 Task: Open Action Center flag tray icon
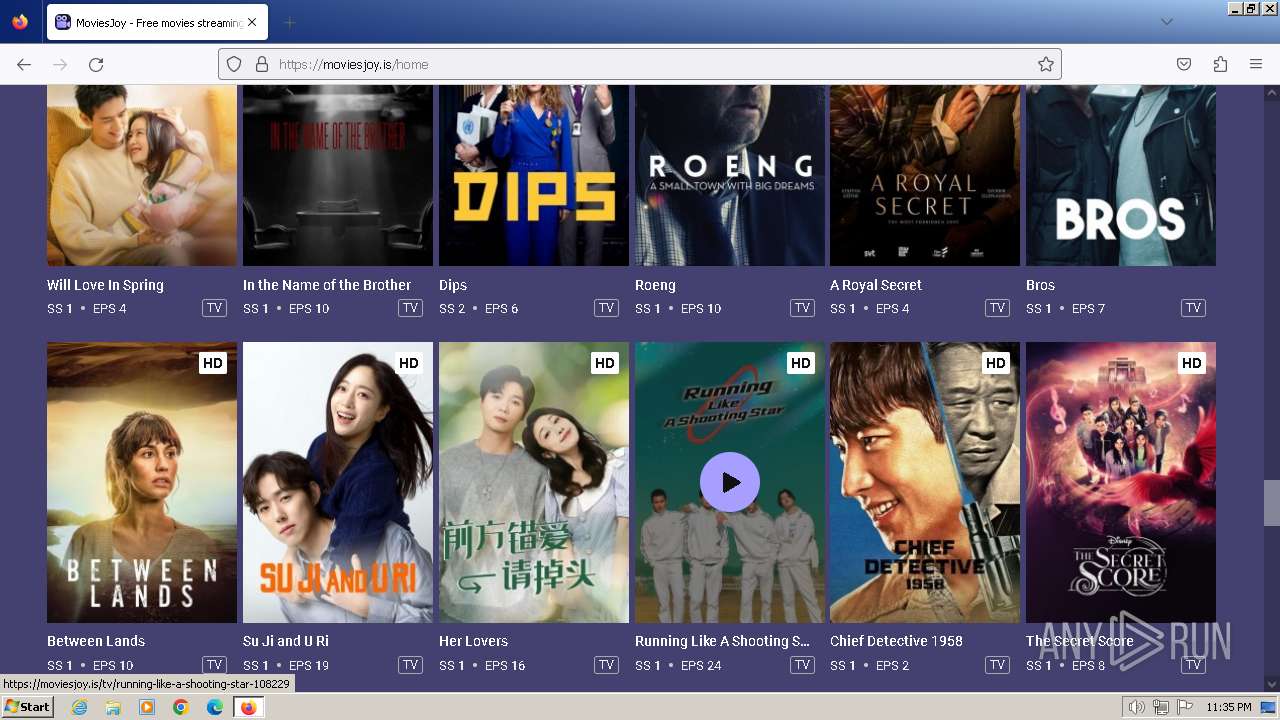point(1185,707)
